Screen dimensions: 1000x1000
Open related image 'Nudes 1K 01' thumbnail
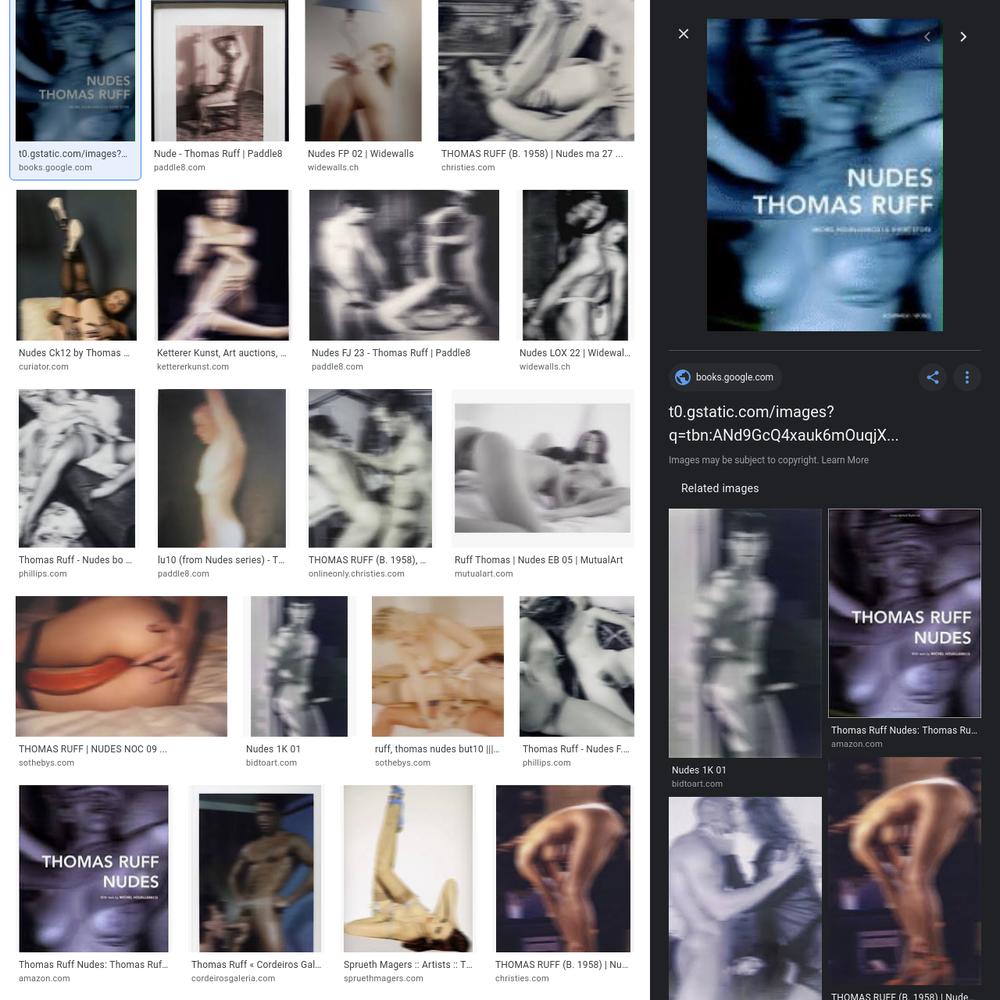pyautogui.click(x=745, y=633)
